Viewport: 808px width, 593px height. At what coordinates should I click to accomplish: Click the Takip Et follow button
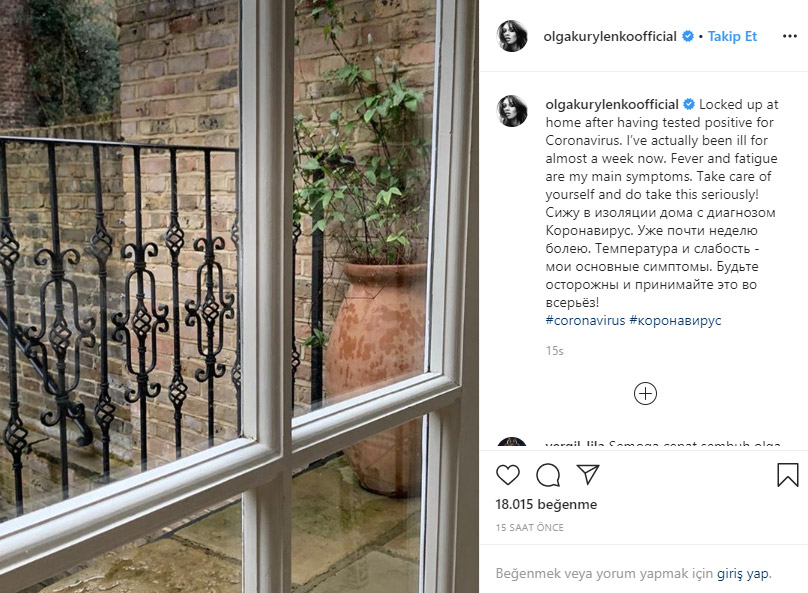click(732, 36)
